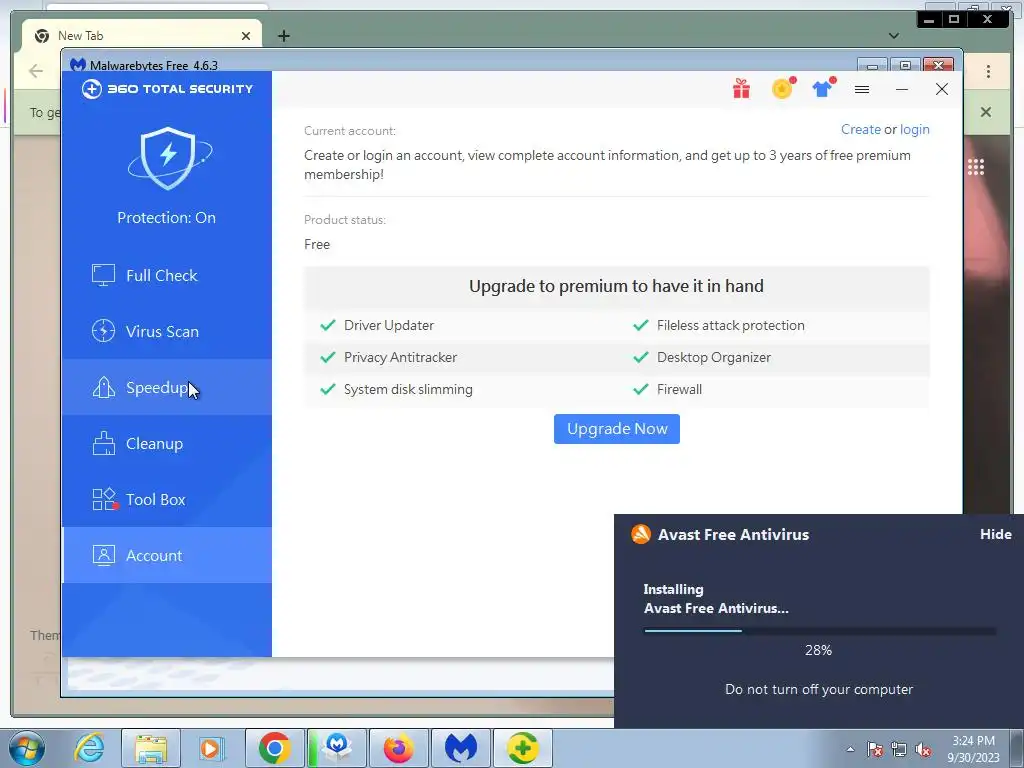Open the Windows Start menu
The height and width of the screenshot is (768, 1024).
pyautogui.click(x=27, y=749)
